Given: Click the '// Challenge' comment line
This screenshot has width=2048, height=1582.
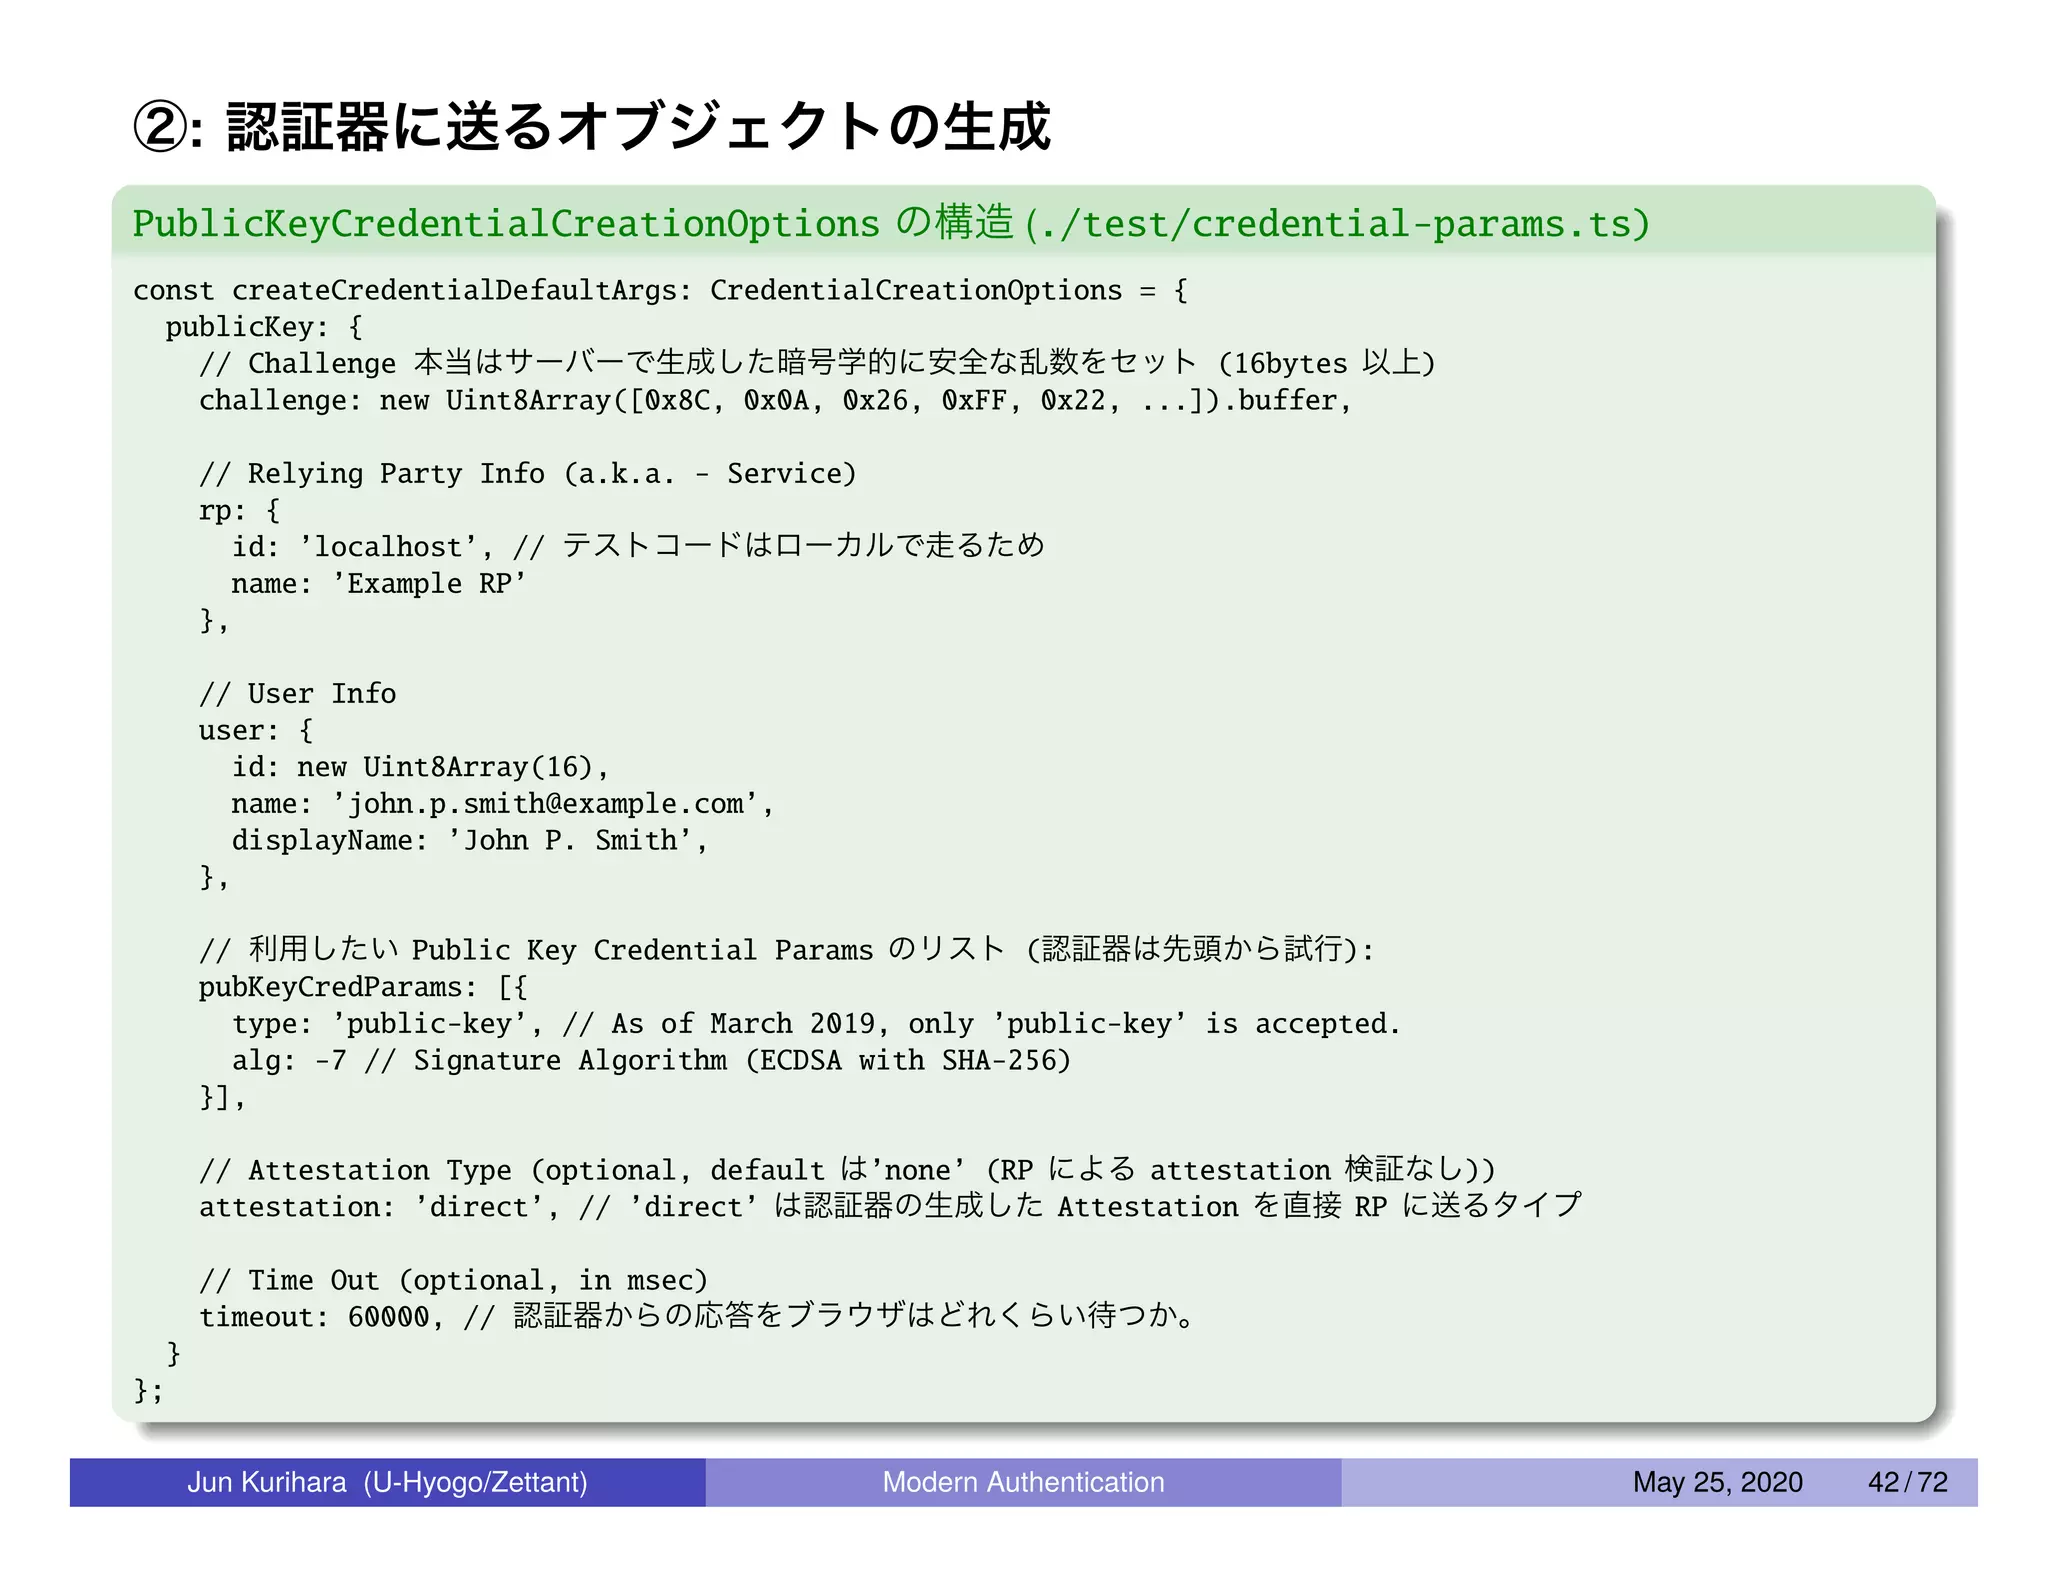Looking at the screenshot, I should [817, 363].
